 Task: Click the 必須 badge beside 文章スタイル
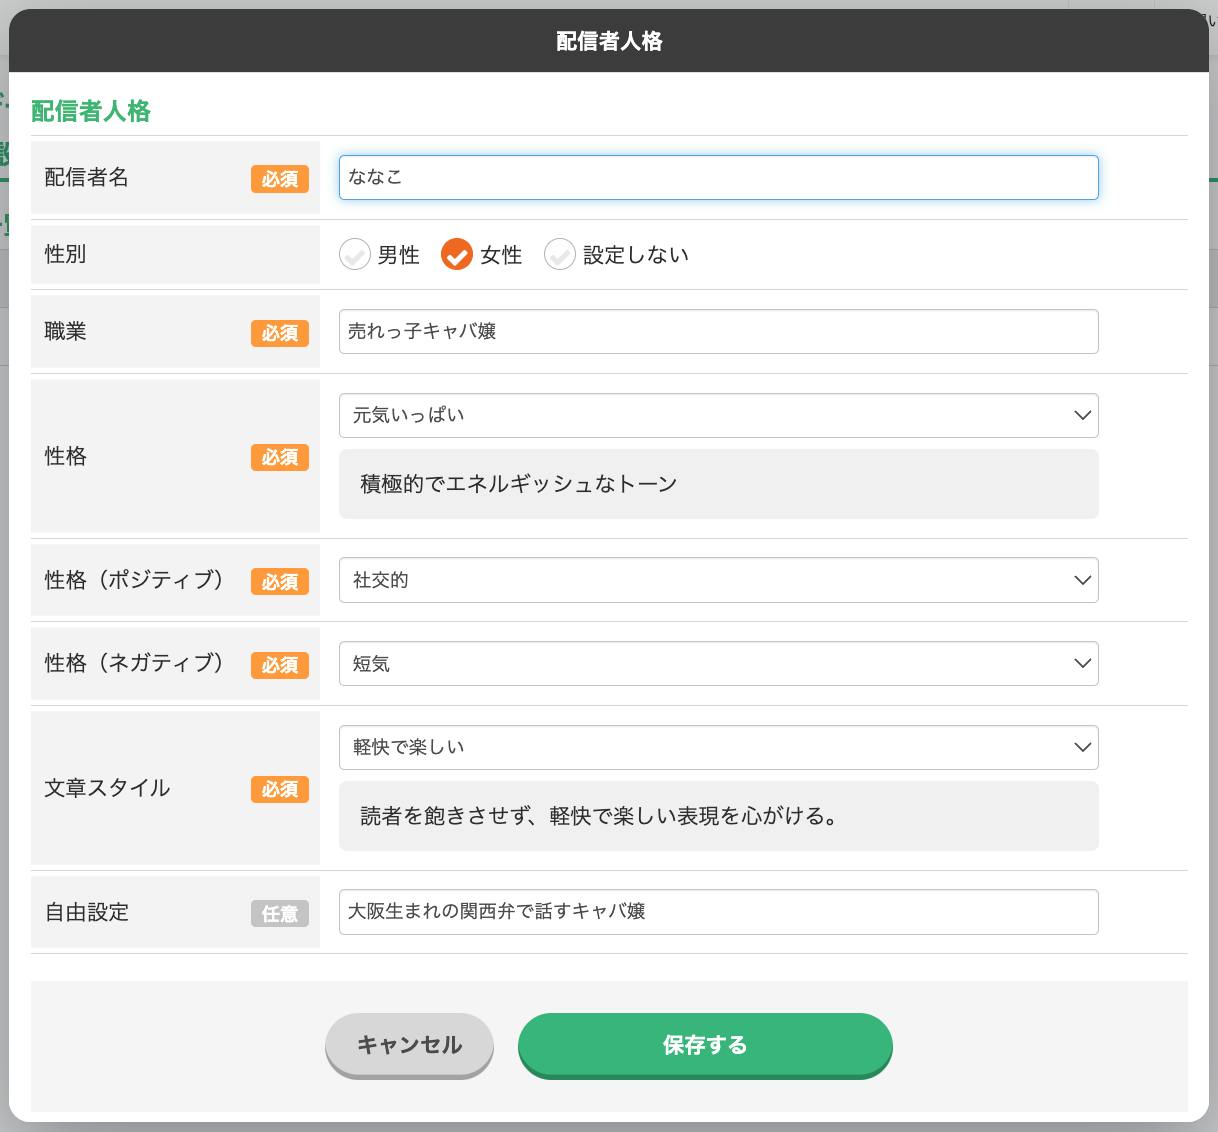[280, 789]
